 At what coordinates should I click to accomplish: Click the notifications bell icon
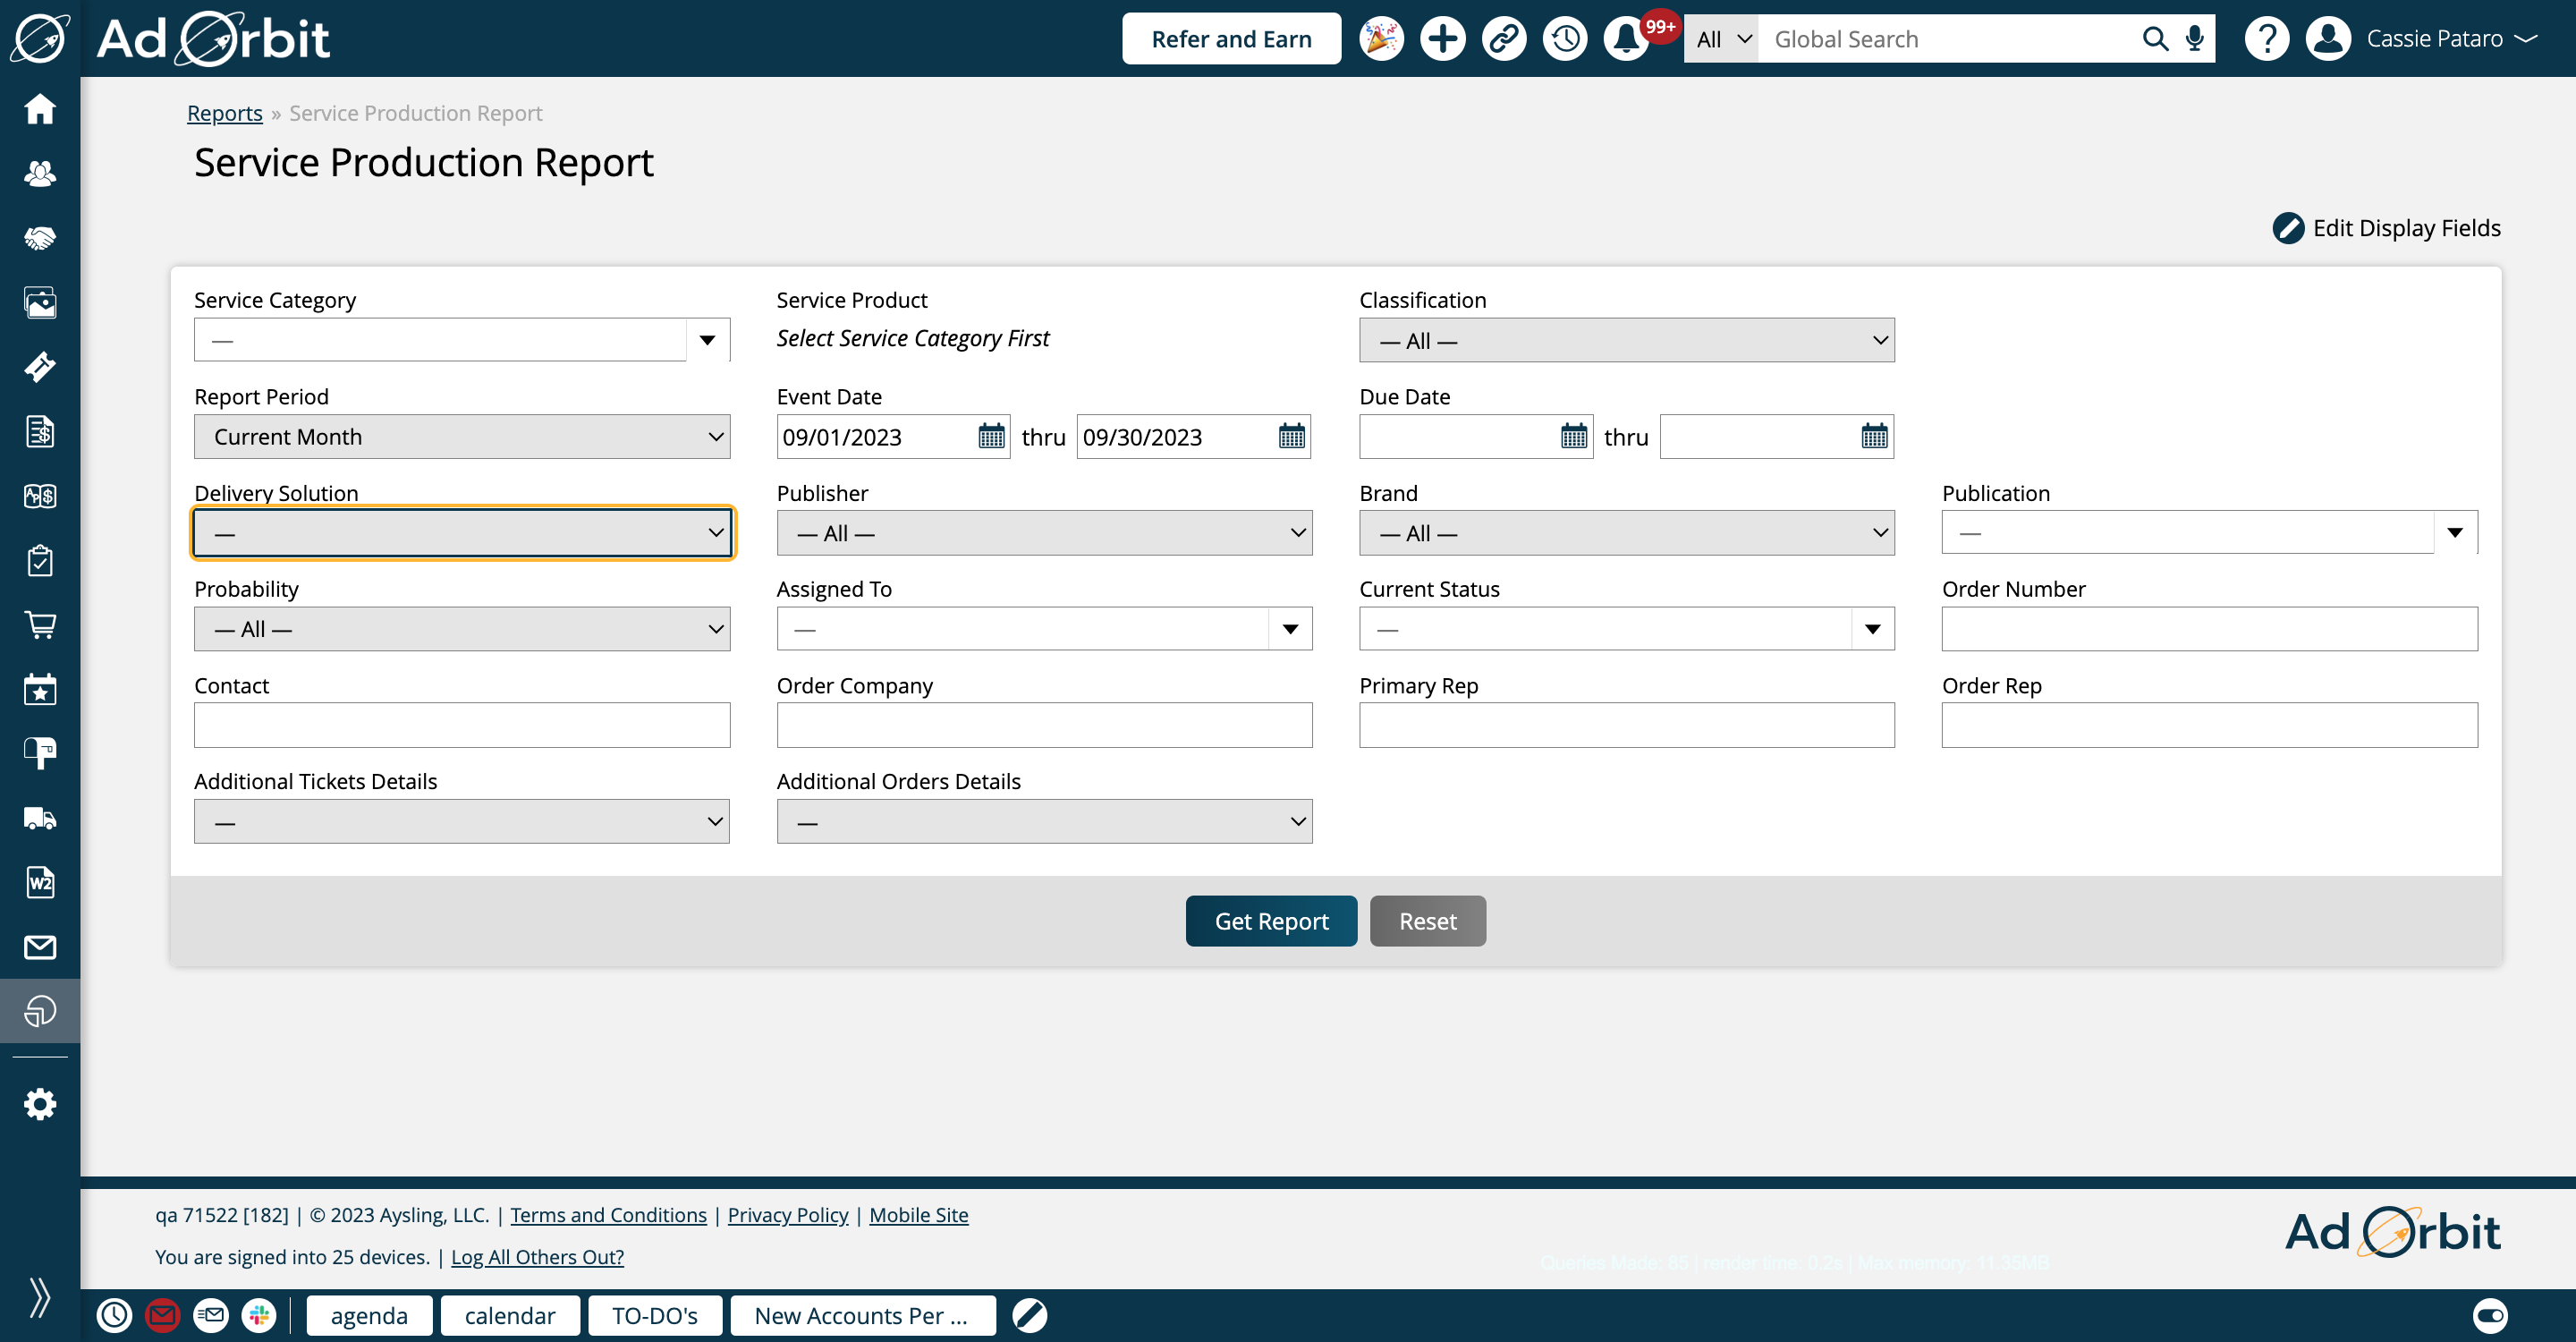pyautogui.click(x=1626, y=39)
